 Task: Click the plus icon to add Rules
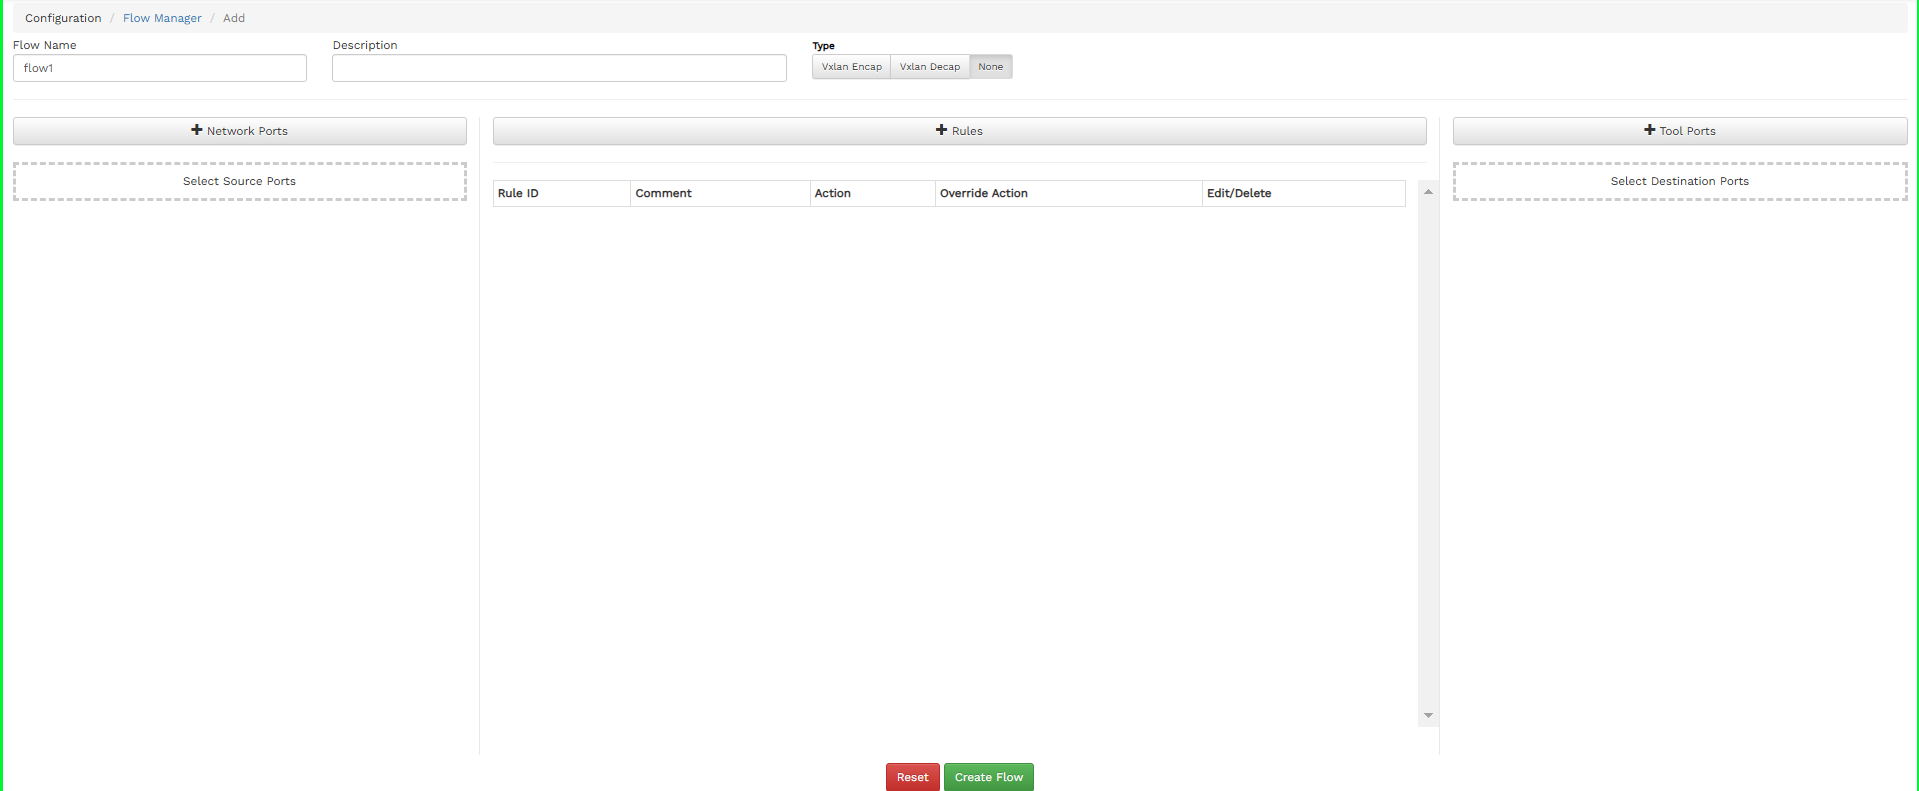click(x=941, y=130)
